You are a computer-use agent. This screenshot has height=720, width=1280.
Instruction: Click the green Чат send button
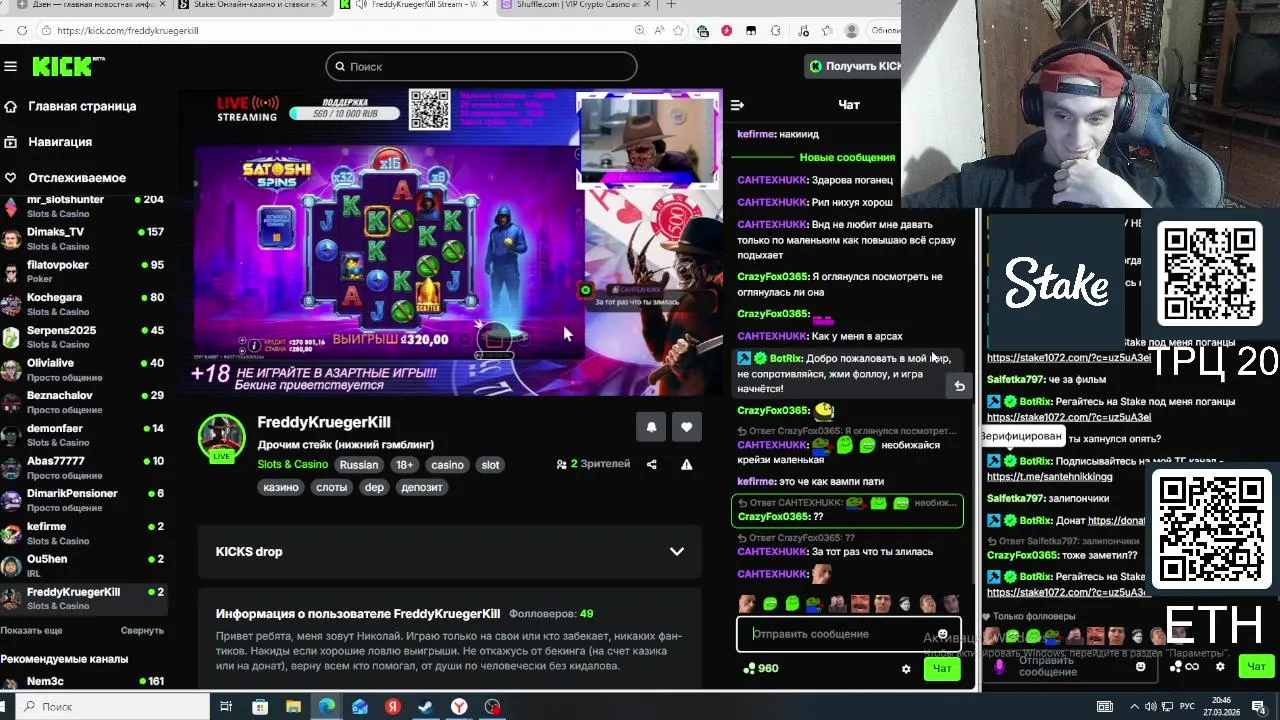942,669
